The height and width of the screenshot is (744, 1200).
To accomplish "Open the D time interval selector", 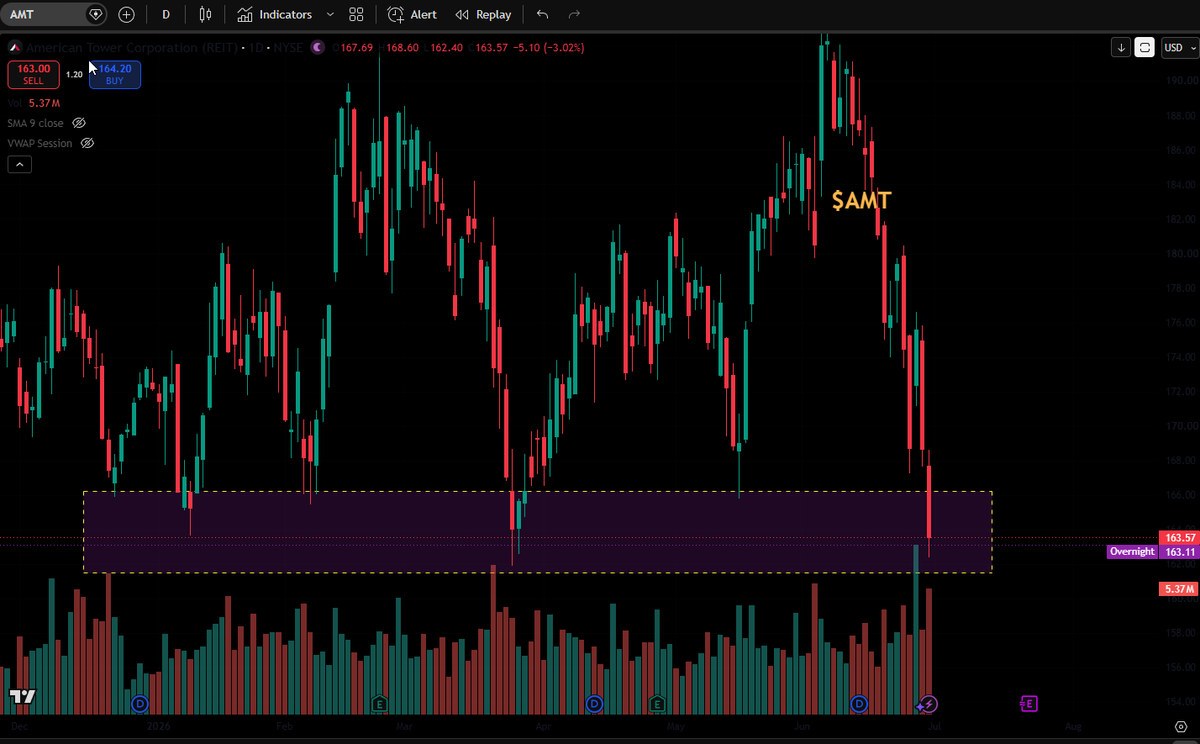I will point(166,15).
